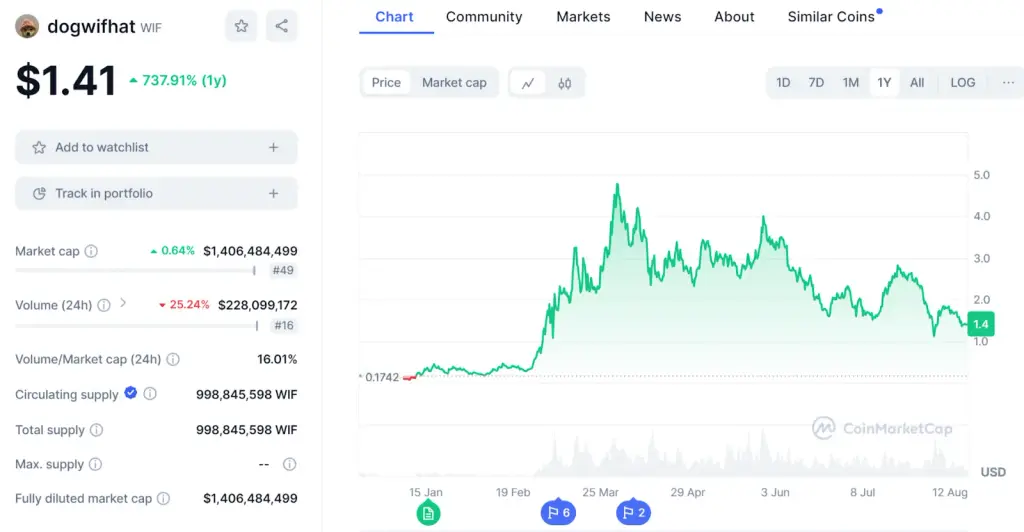
Task: Toggle chart to Market cap mode
Action: coord(454,83)
